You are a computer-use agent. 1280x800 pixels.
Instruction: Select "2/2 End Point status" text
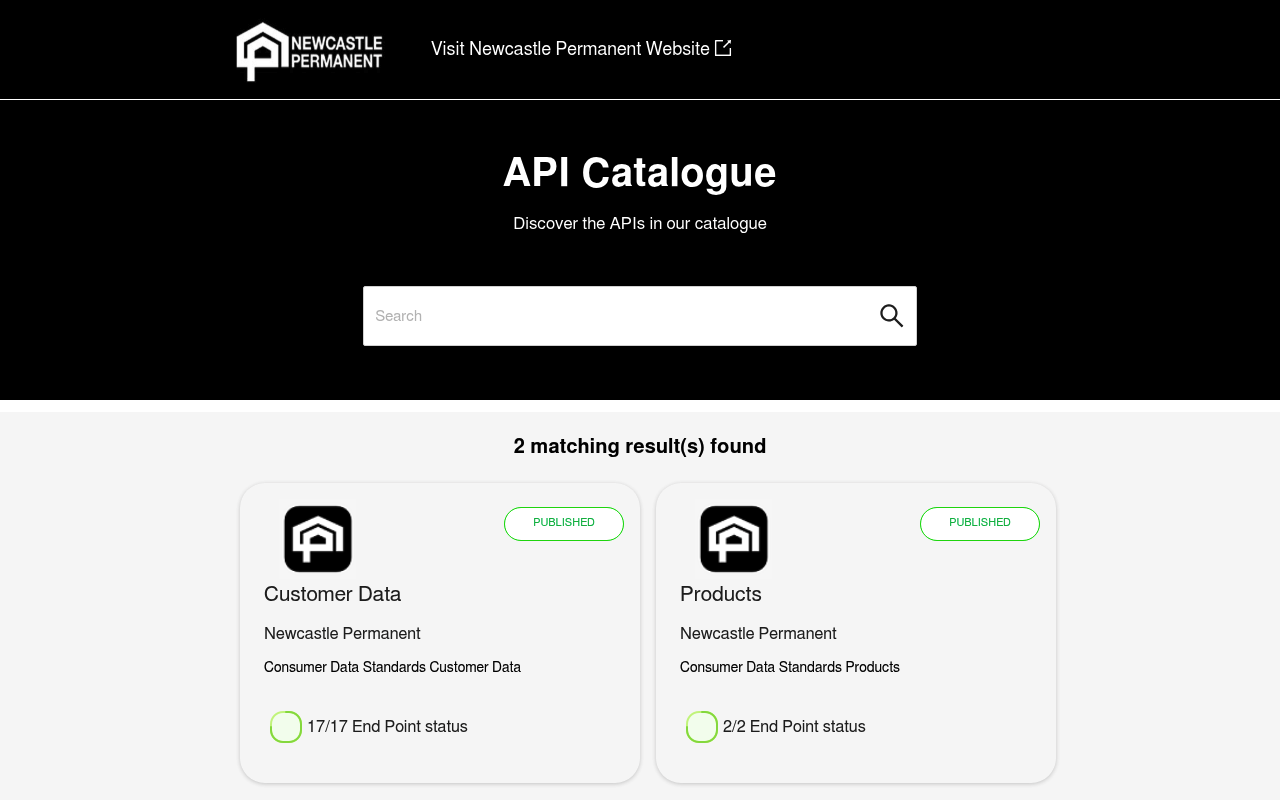click(x=794, y=727)
